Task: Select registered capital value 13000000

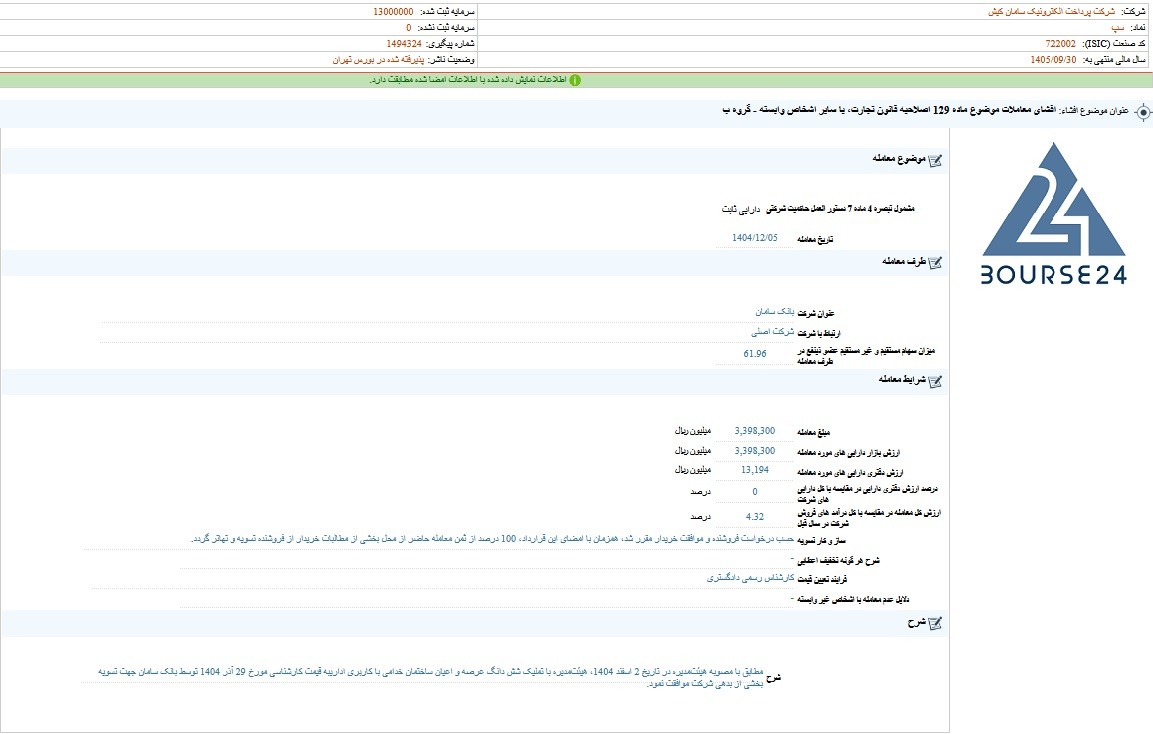Action: tap(393, 12)
